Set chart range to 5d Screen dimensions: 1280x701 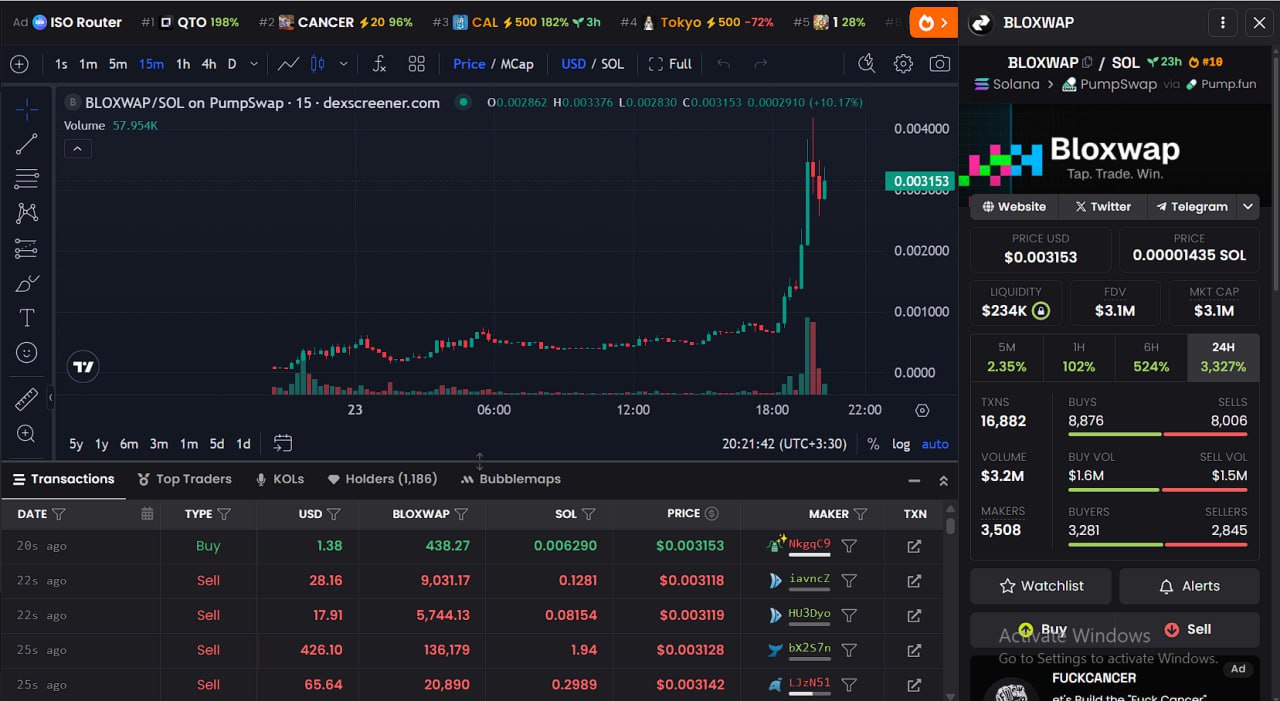216,444
